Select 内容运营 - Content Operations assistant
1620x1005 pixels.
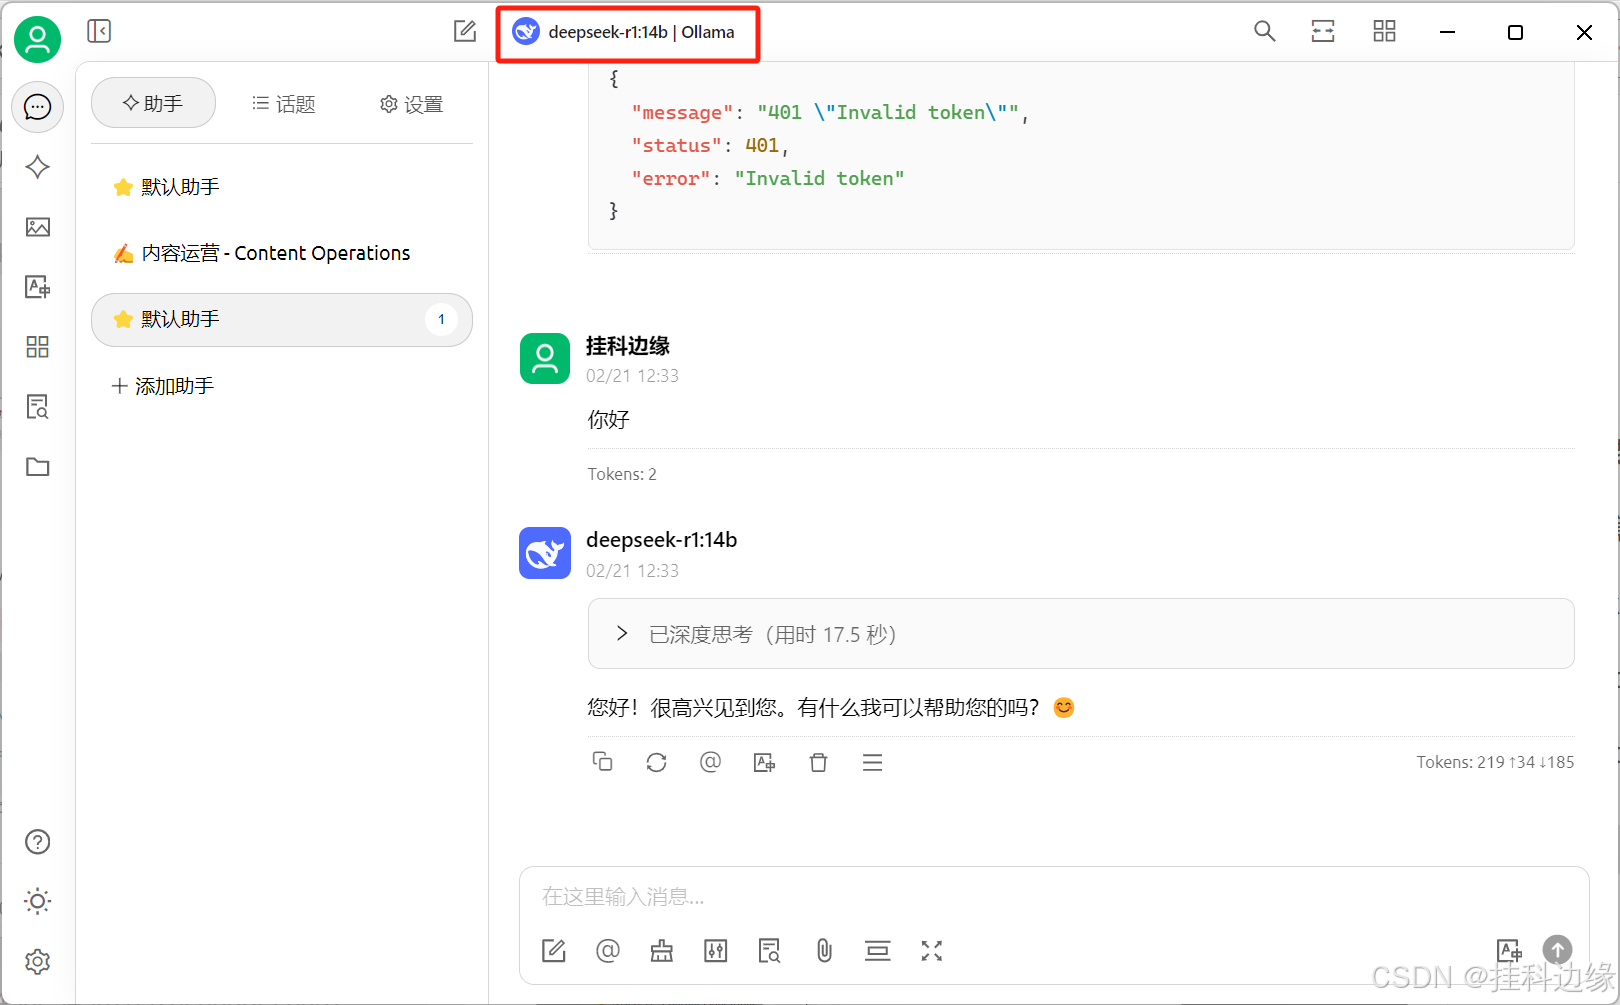click(x=281, y=253)
